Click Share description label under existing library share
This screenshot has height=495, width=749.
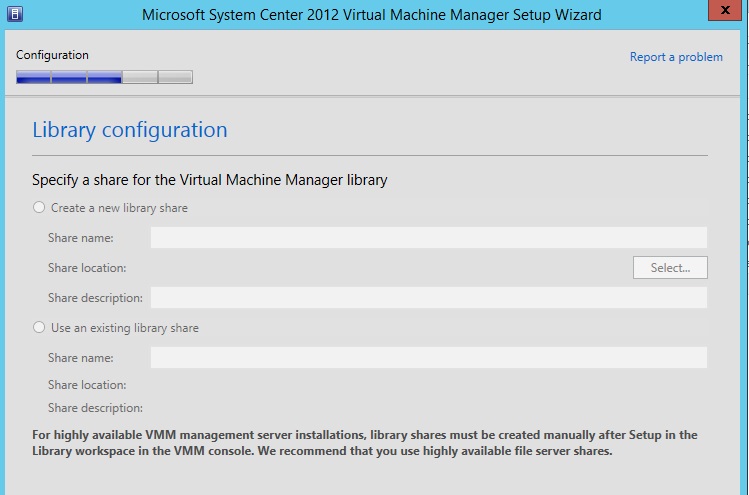click(95, 408)
